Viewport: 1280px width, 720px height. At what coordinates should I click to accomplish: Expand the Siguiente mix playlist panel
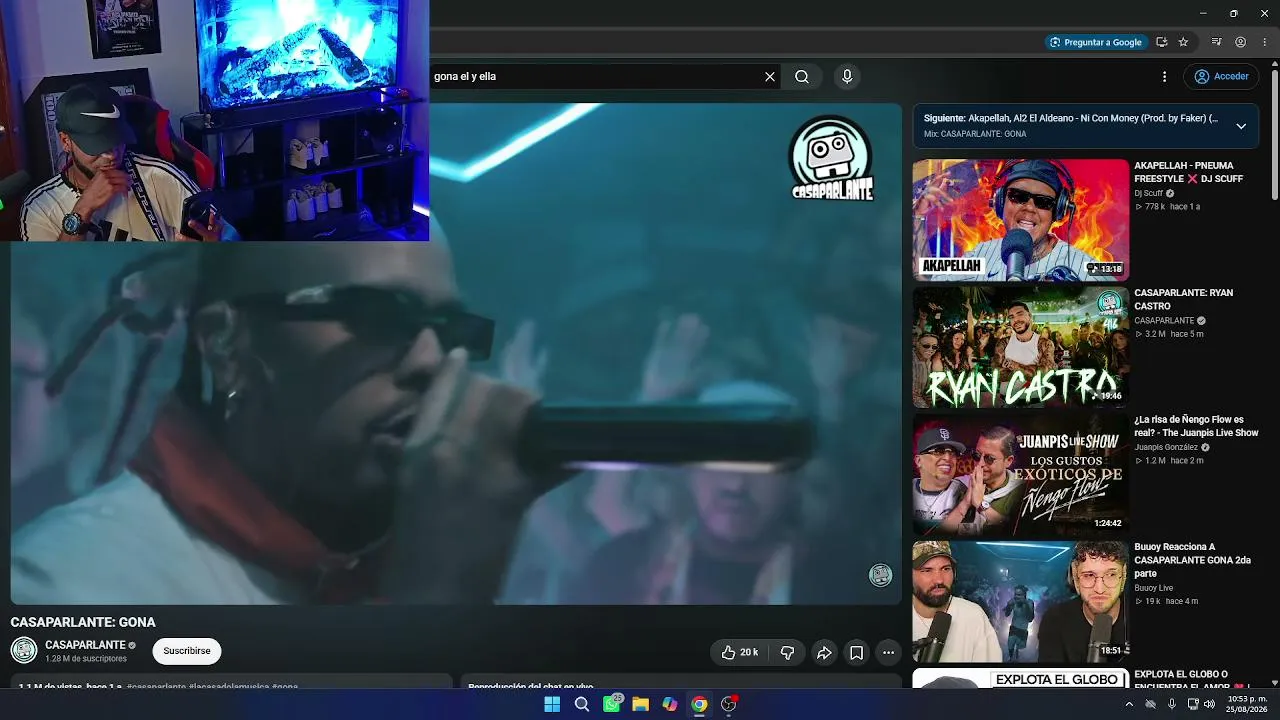tap(1240, 126)
